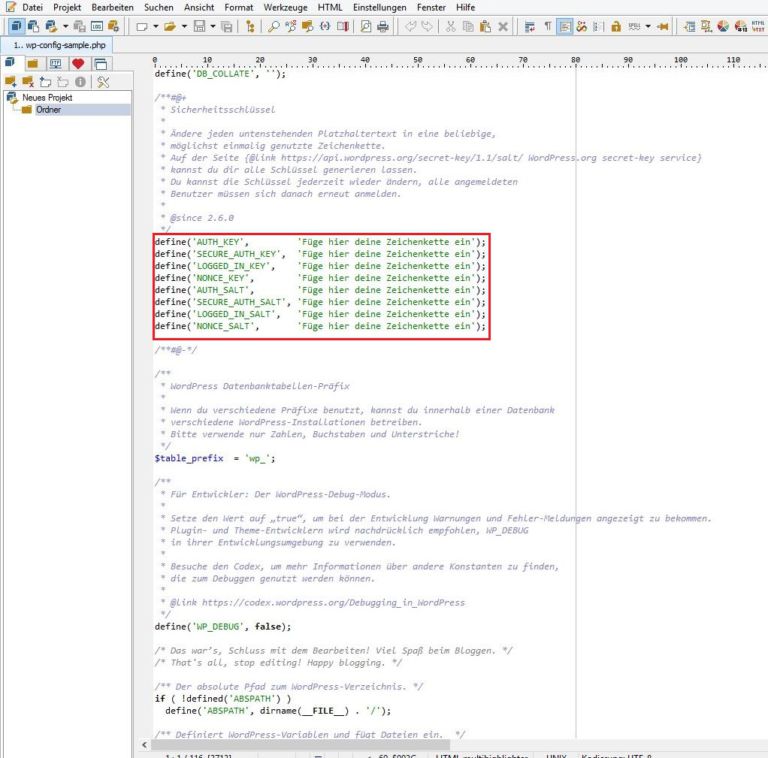768x758 pixels.
Task: Open the spell check dropdown arrow
Action: (x=648, y=27)
